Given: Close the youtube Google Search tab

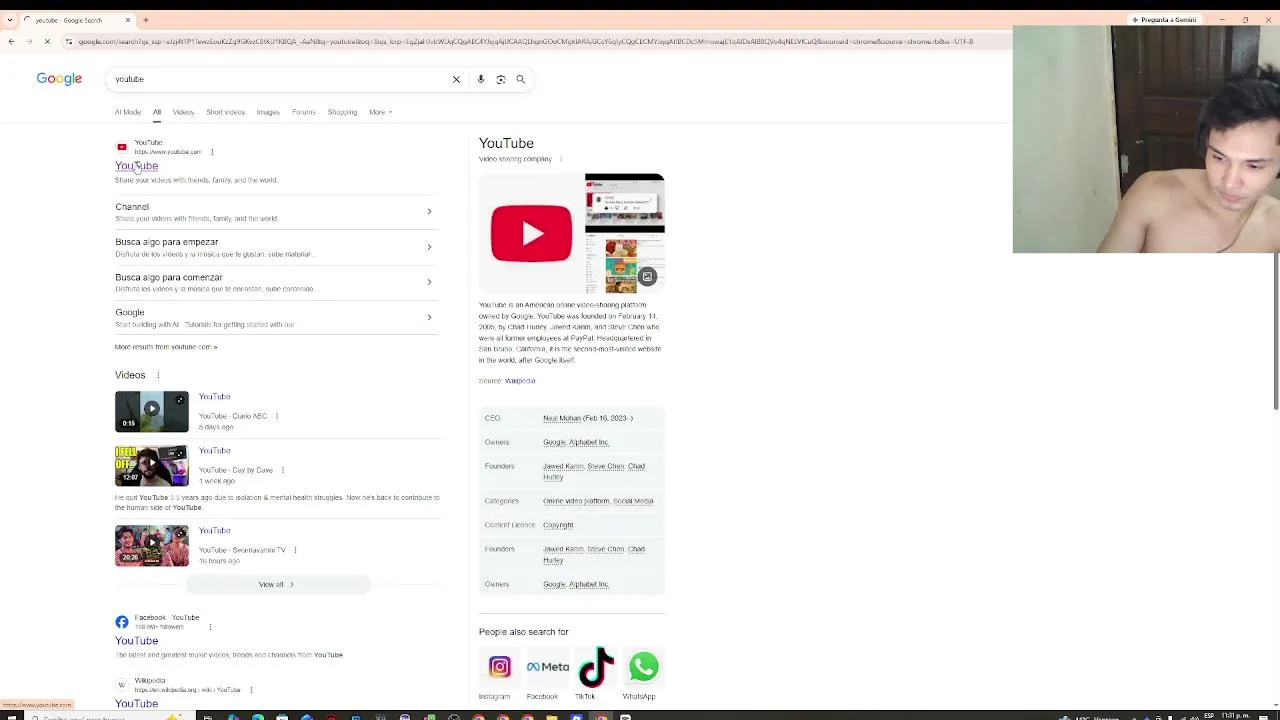Looking at the screenshot, I should (x=128, y=20).
